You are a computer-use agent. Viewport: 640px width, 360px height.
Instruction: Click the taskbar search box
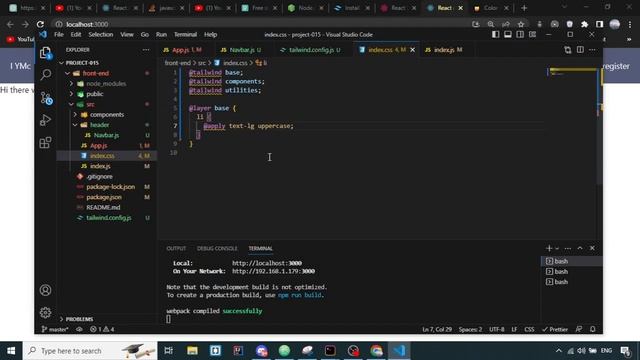[x=90, y=351]
